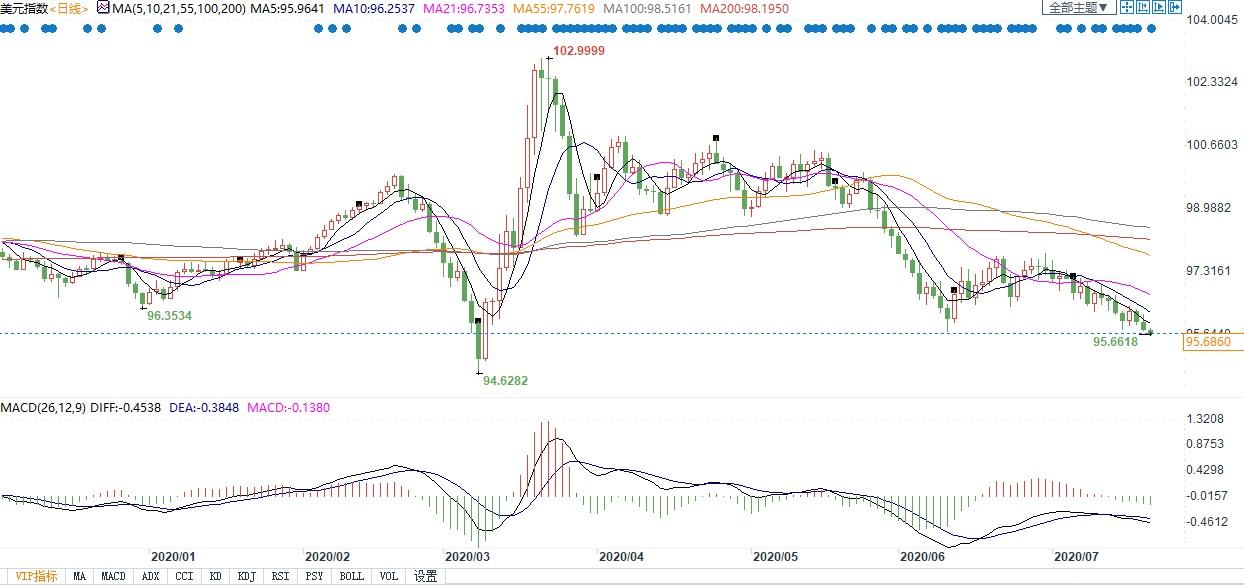
Task: Open the KD indicator tab
Action: [x=214, y=576]
